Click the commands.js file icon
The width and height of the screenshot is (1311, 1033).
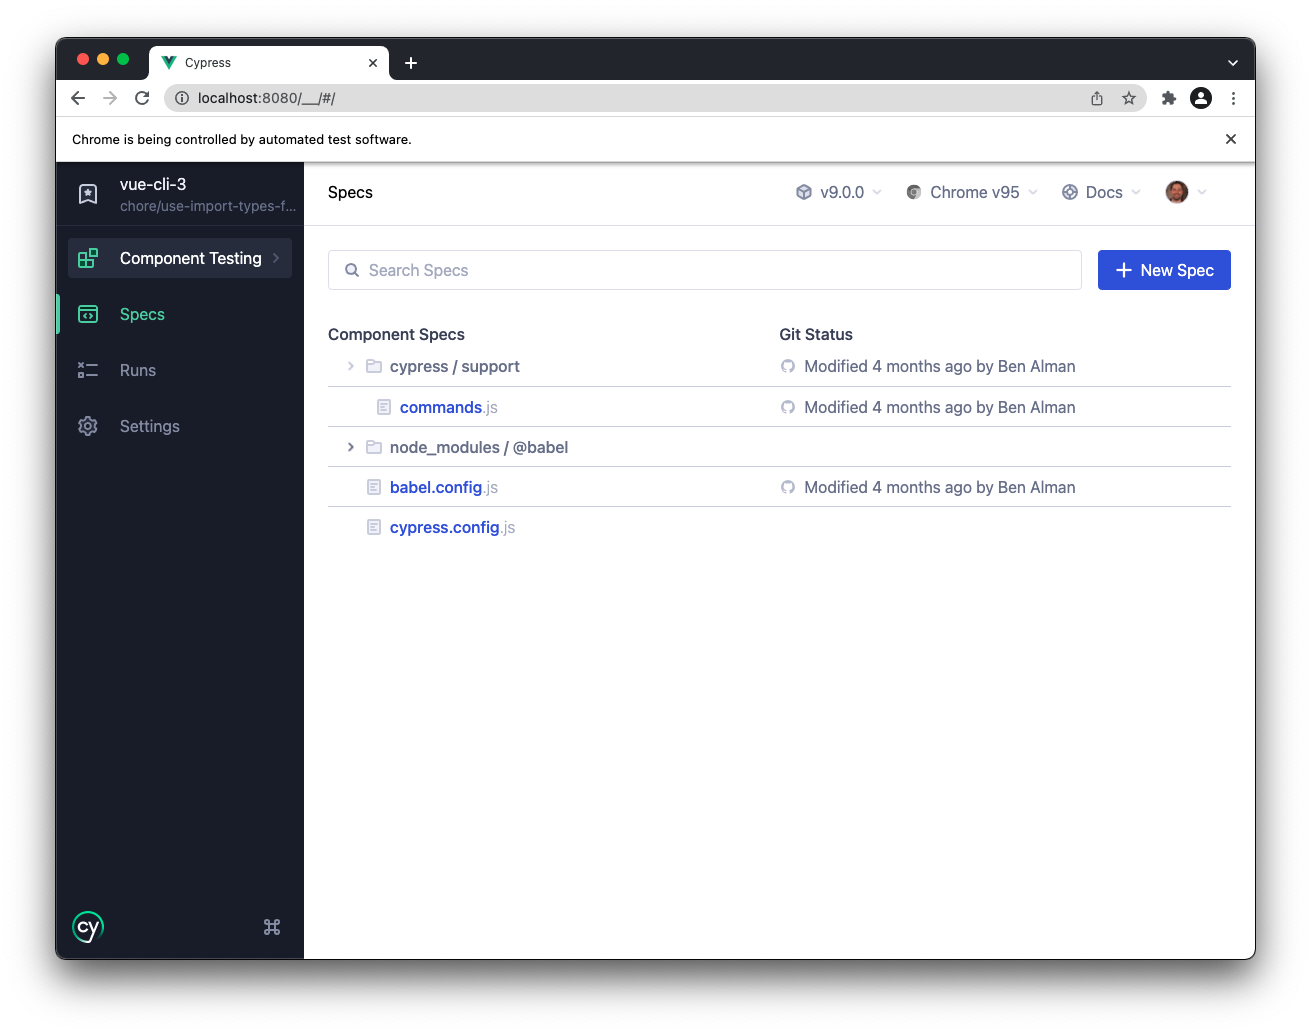point(384,407)
